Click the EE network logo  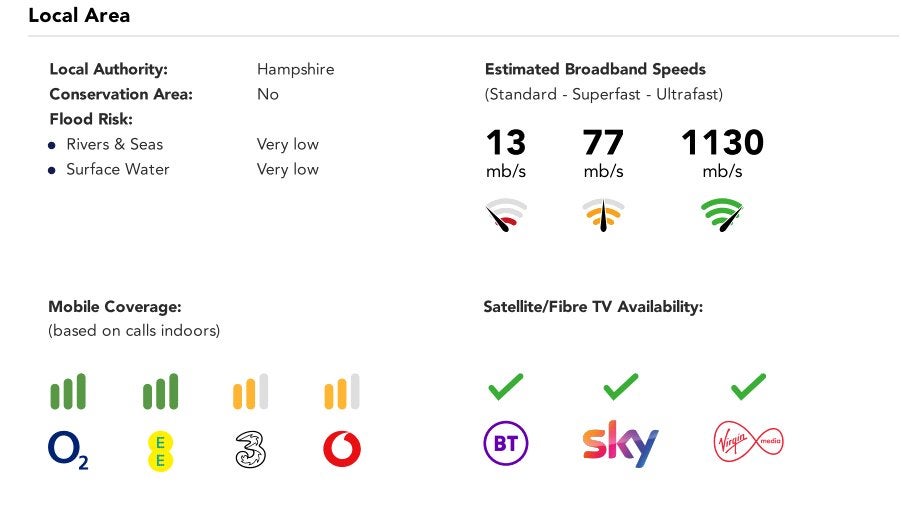160,451
